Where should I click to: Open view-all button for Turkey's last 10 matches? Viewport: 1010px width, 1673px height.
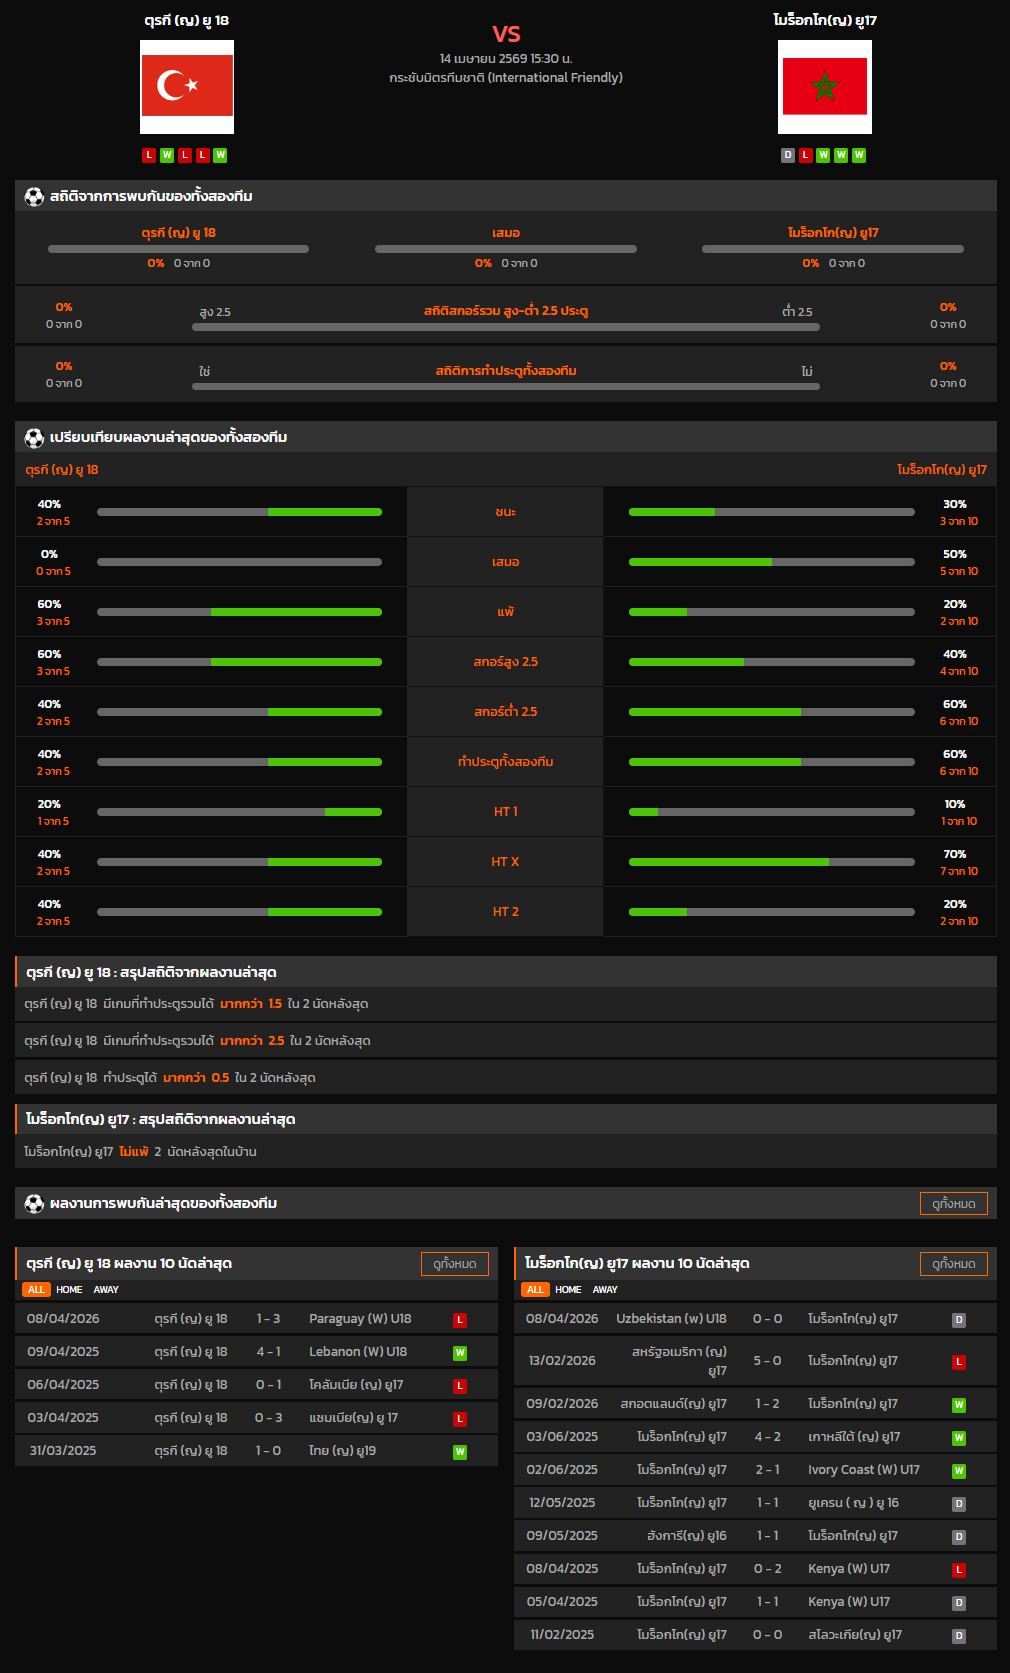point(454,1264)
